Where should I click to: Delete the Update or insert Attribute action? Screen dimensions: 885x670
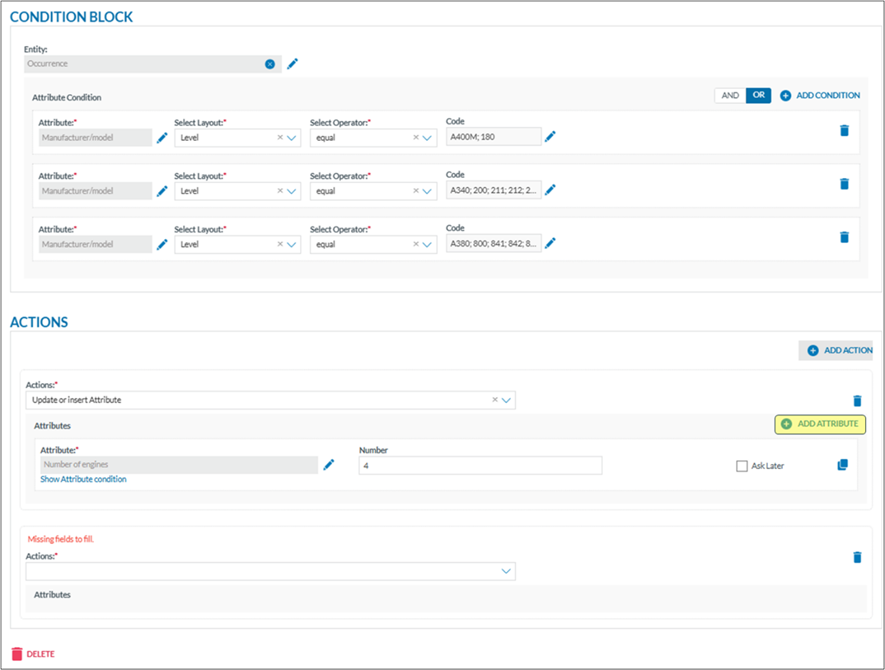click(x=857, y=400)
